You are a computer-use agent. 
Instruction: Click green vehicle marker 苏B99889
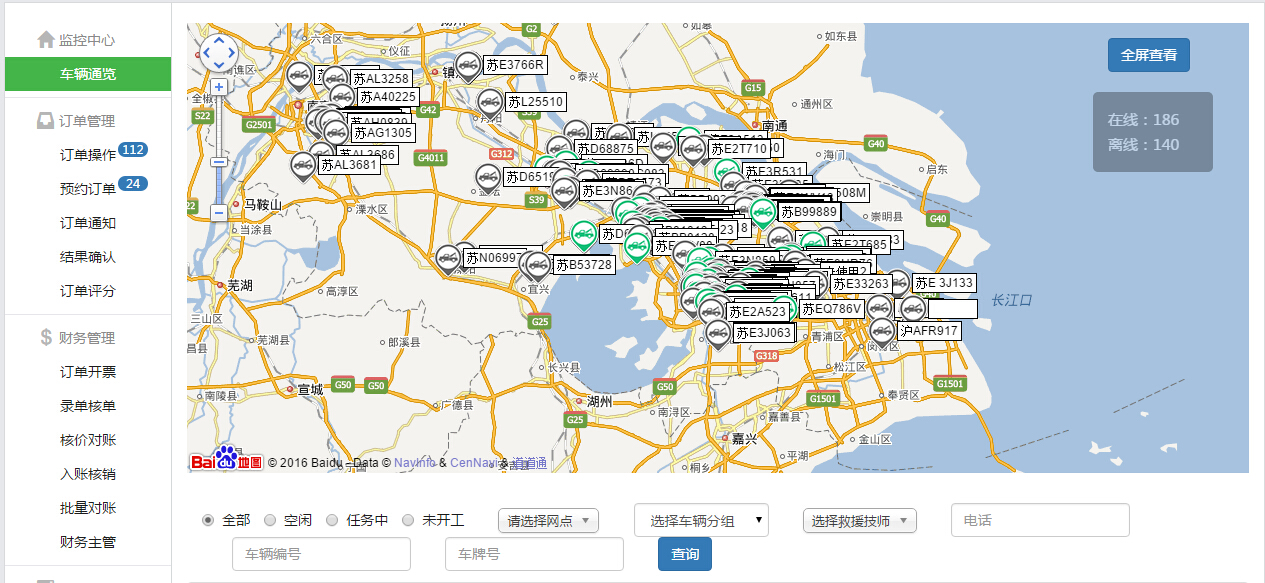[x=763, y=212]
